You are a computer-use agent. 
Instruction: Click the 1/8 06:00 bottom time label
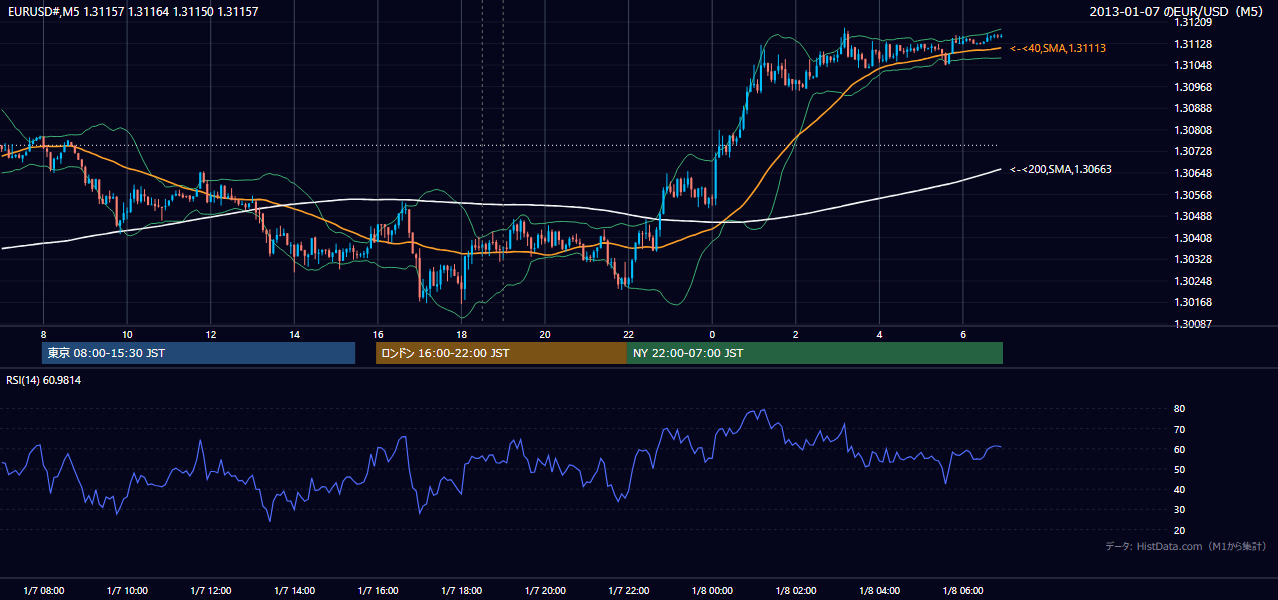[963, 591]
